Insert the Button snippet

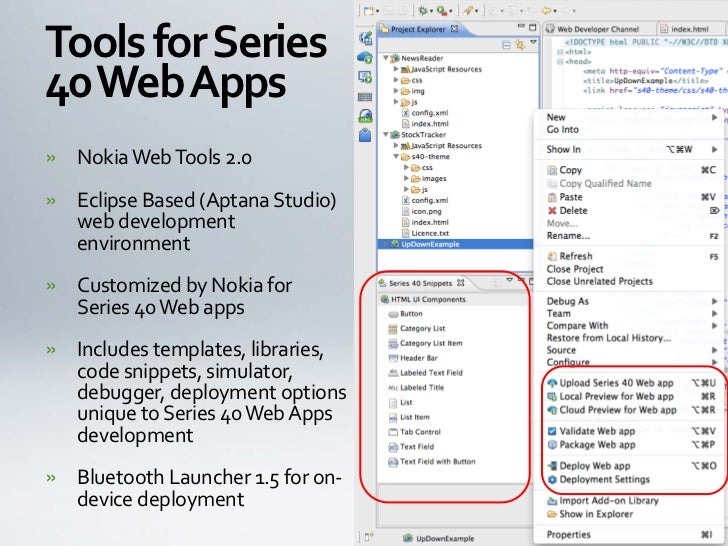coord(405,314)
